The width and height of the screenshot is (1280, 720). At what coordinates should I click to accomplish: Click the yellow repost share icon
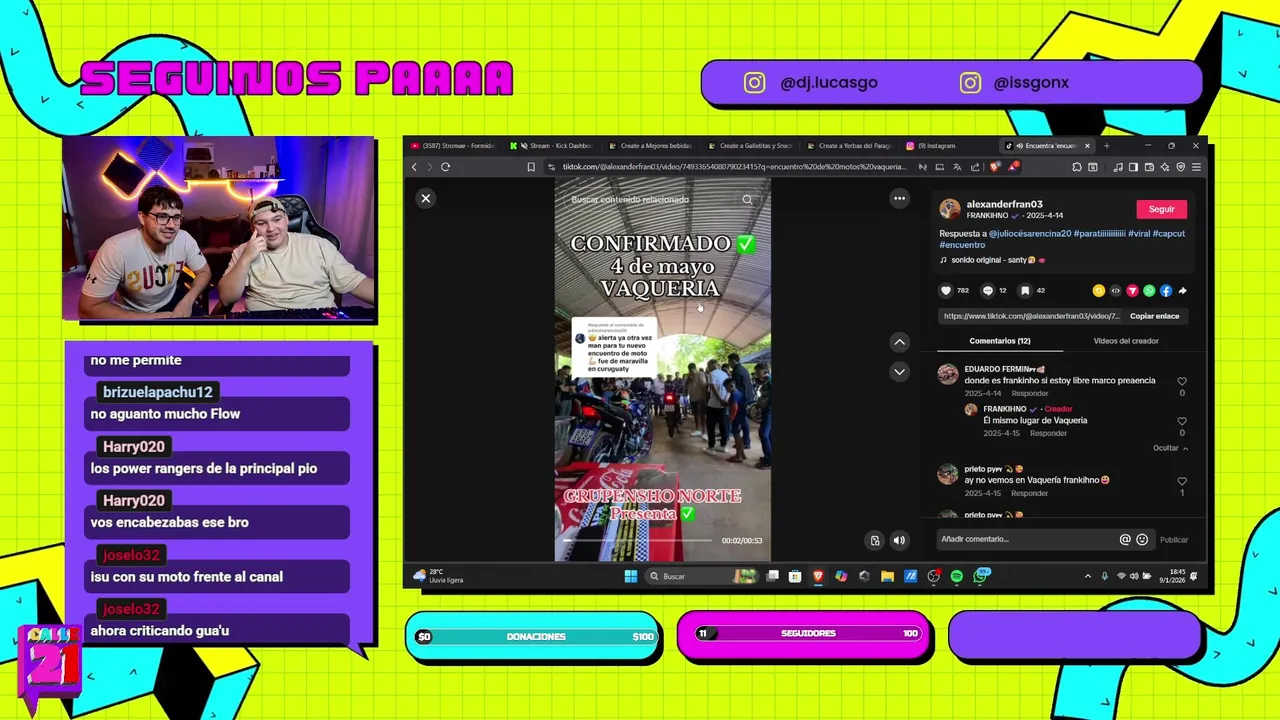1098,290
